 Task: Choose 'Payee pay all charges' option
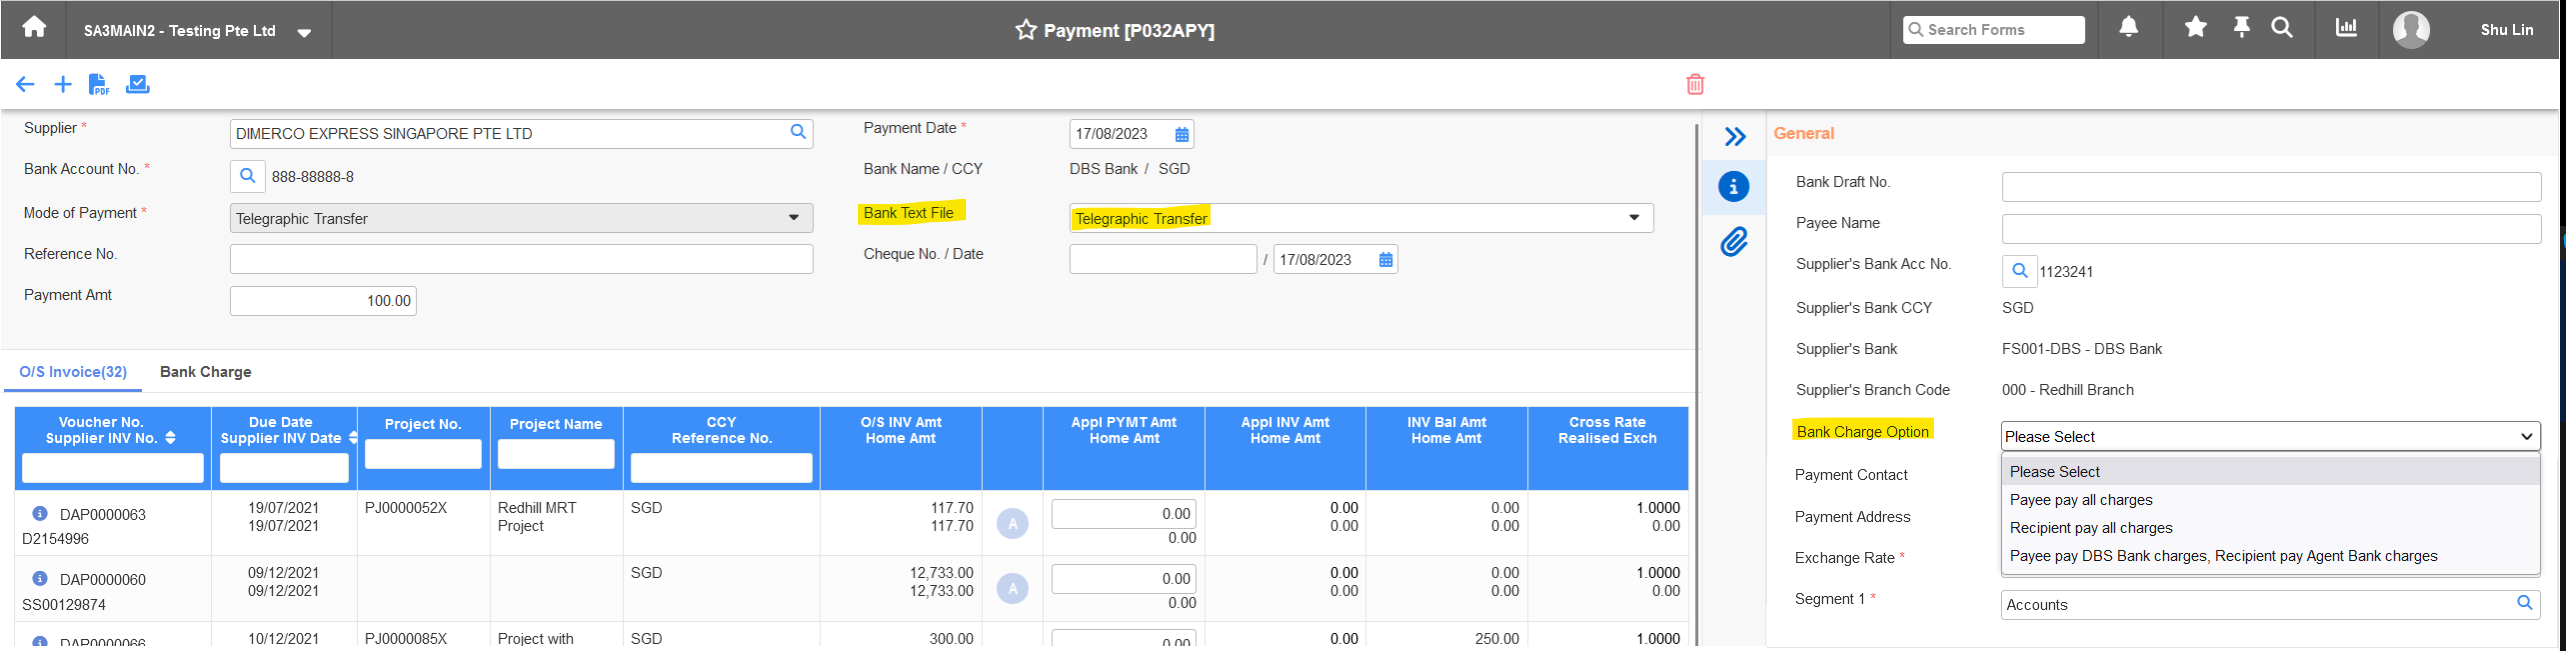pos(2081,500)
